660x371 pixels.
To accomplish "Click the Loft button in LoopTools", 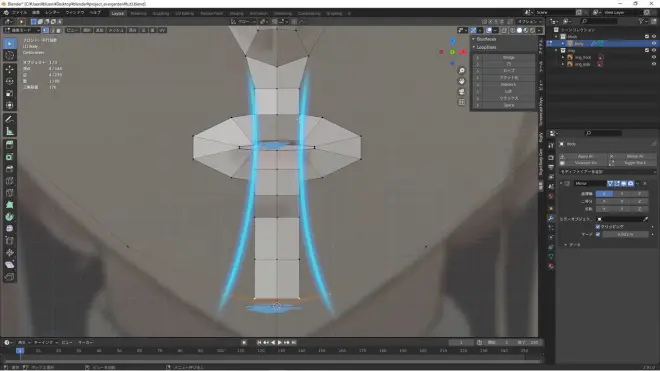I will [x=508, y=91].
